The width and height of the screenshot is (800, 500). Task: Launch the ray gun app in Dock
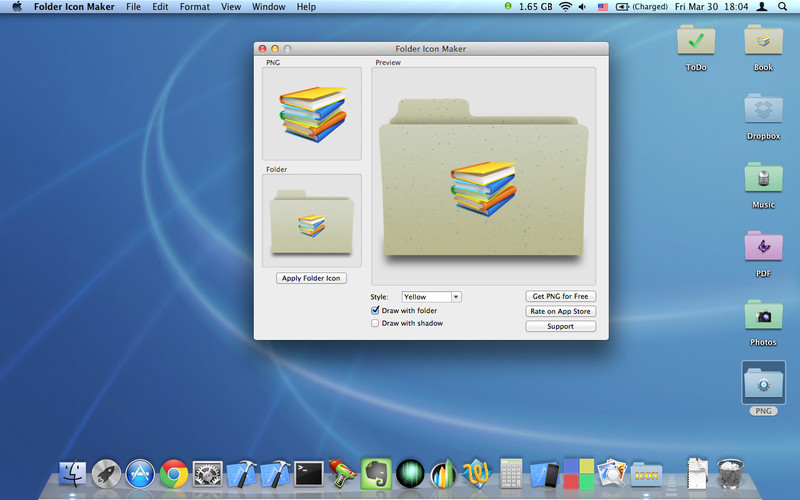click(342, 474)
